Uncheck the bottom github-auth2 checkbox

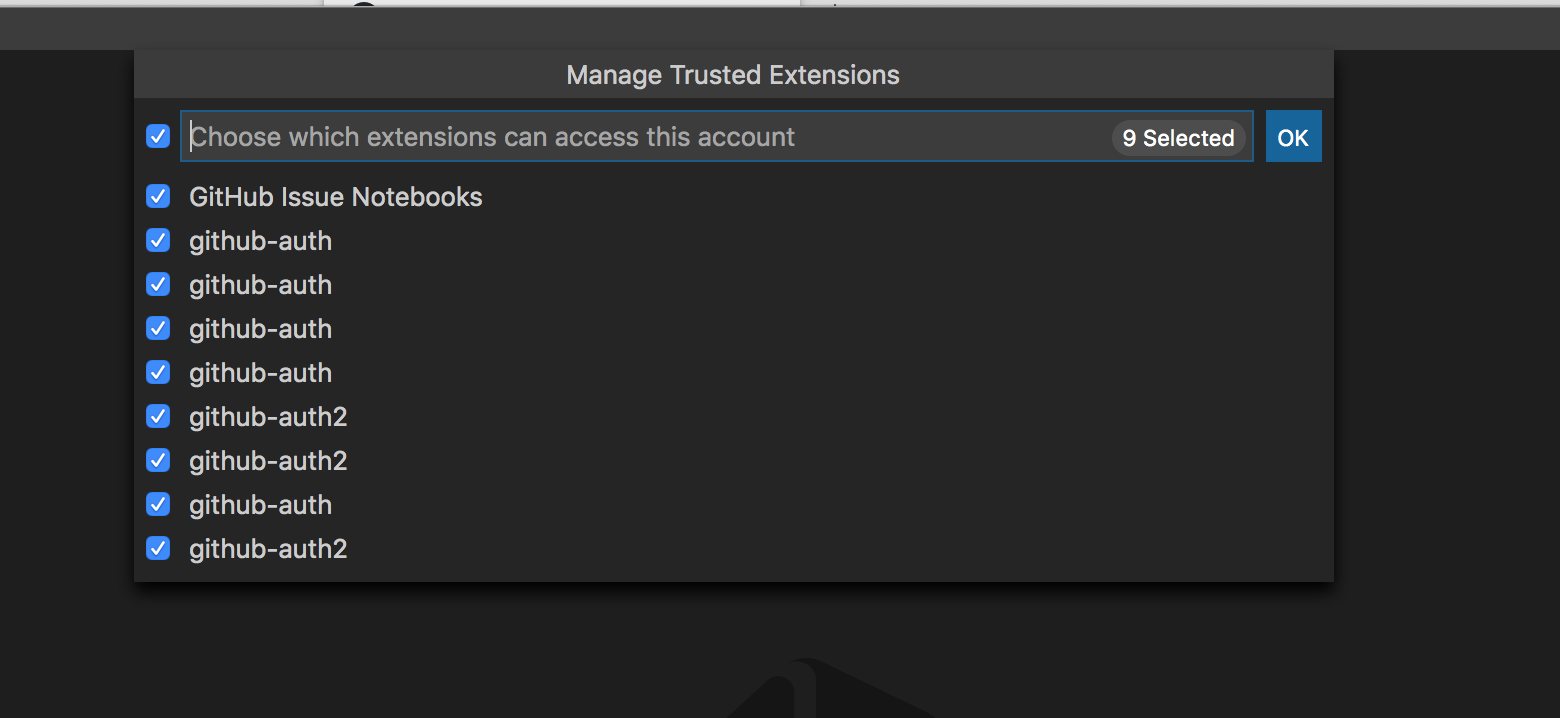[x=158, y=548]
